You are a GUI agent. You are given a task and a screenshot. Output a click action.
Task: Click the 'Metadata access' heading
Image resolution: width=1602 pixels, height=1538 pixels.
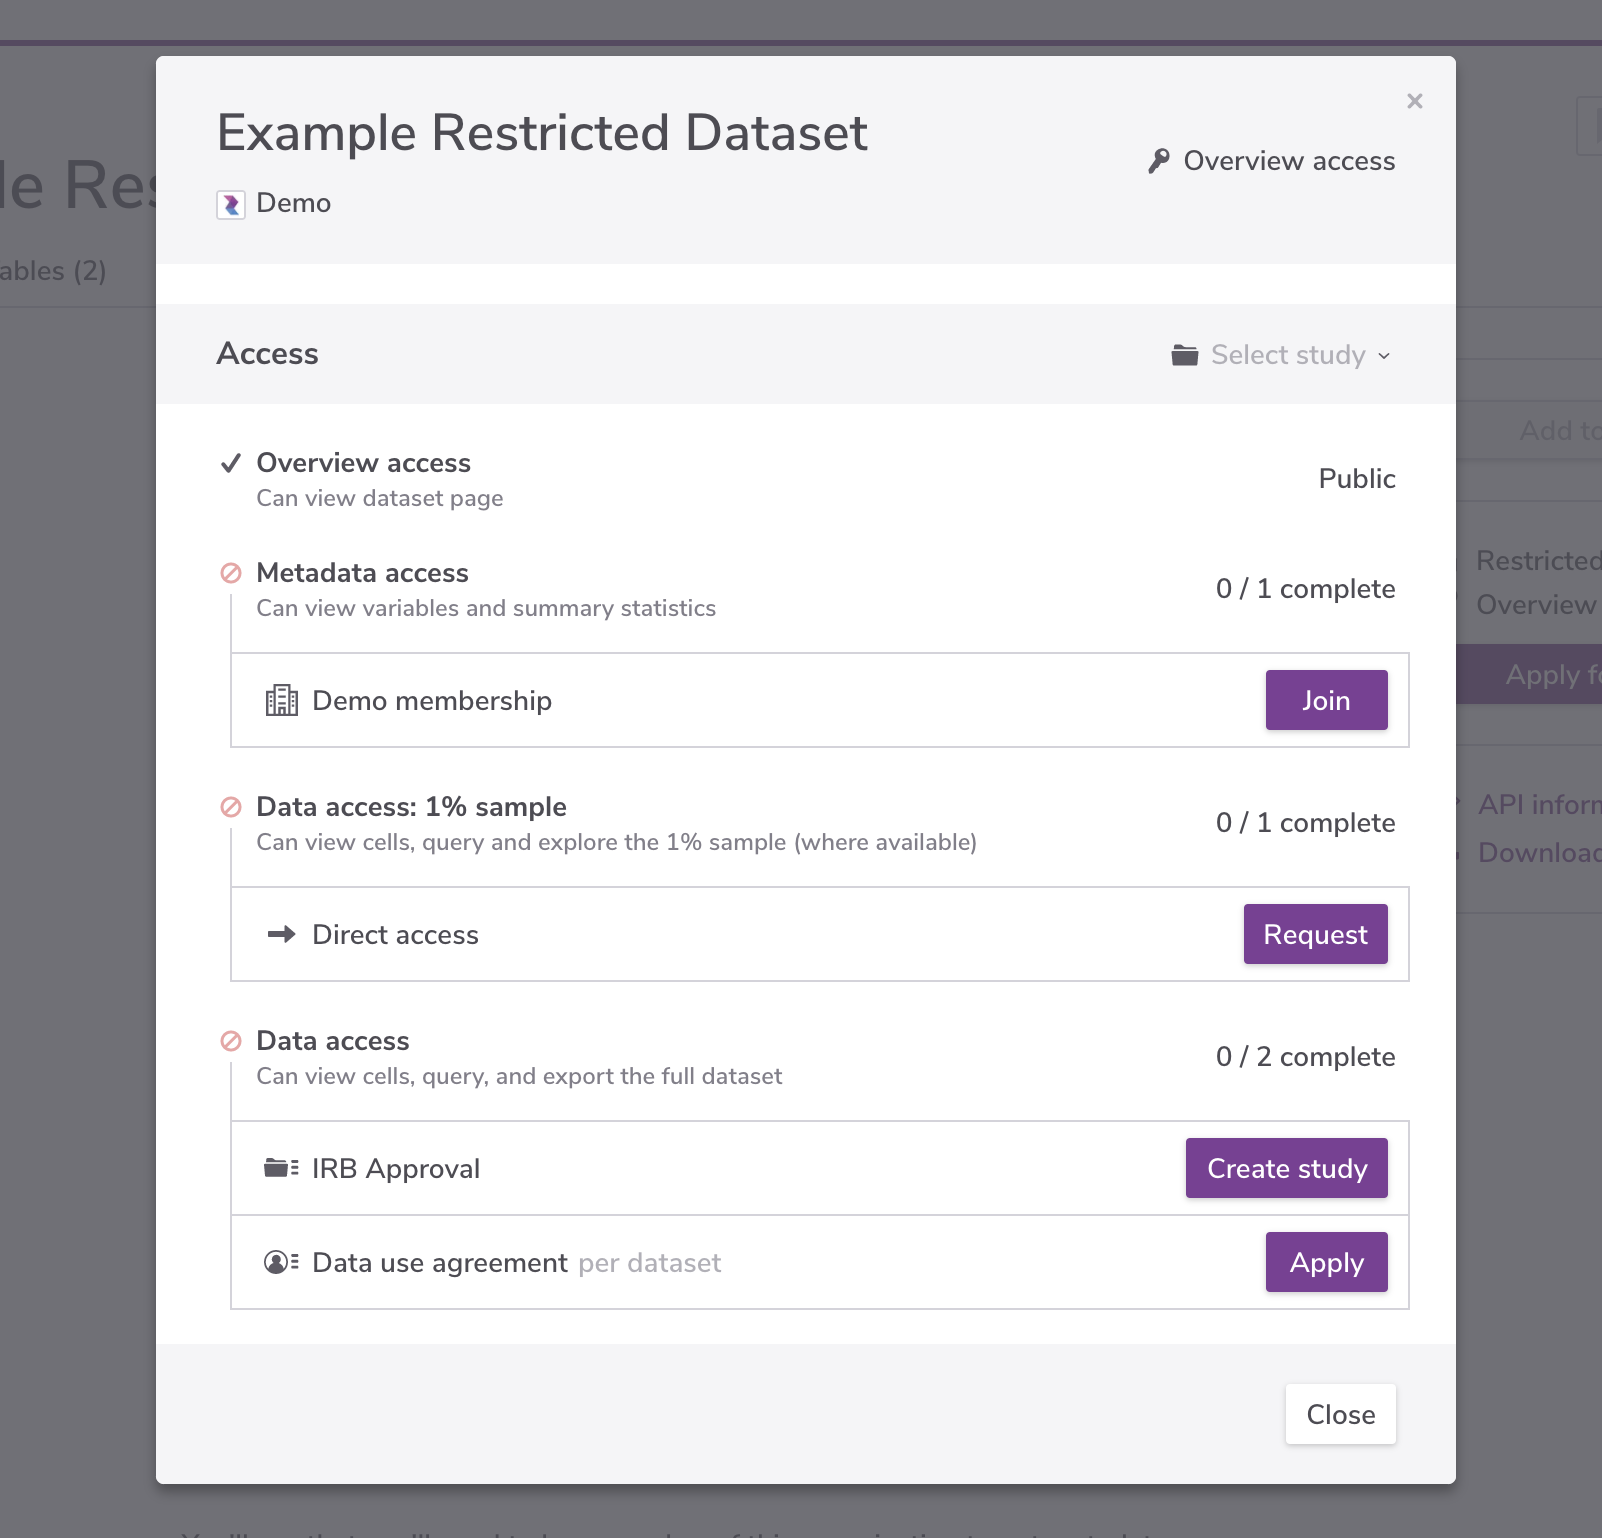(362, 573)
